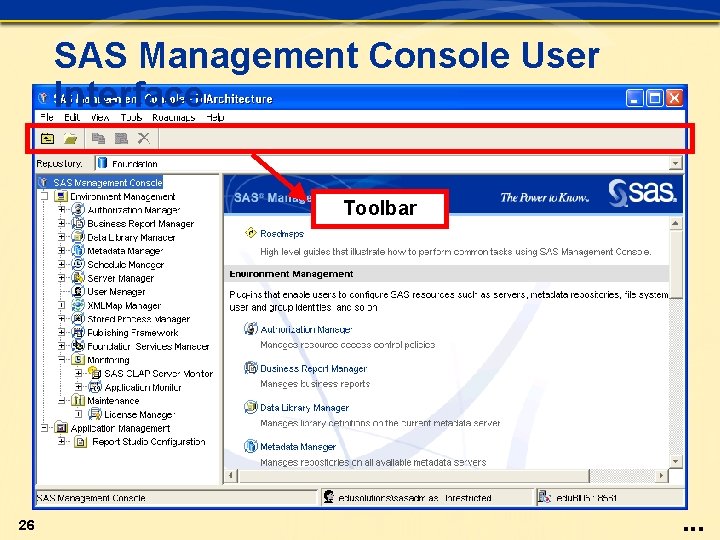Click the SAS OLAP Server Monitor icon

point(95,373)
